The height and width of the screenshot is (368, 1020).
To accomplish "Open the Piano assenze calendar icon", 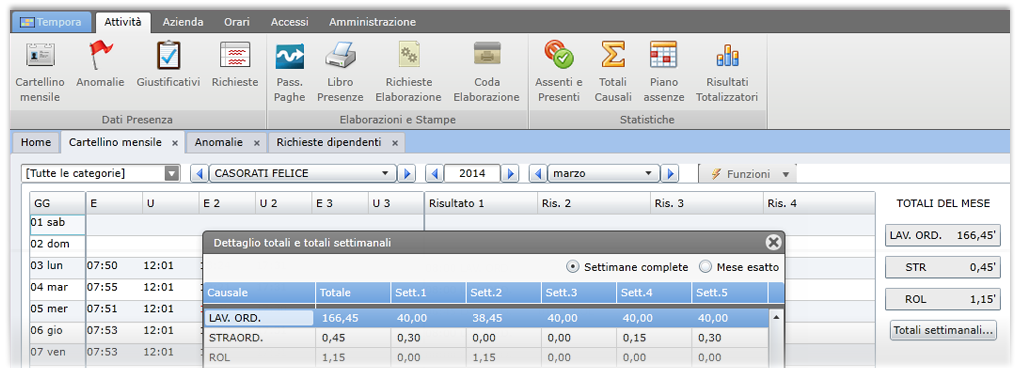I will [x=664, y=55].
